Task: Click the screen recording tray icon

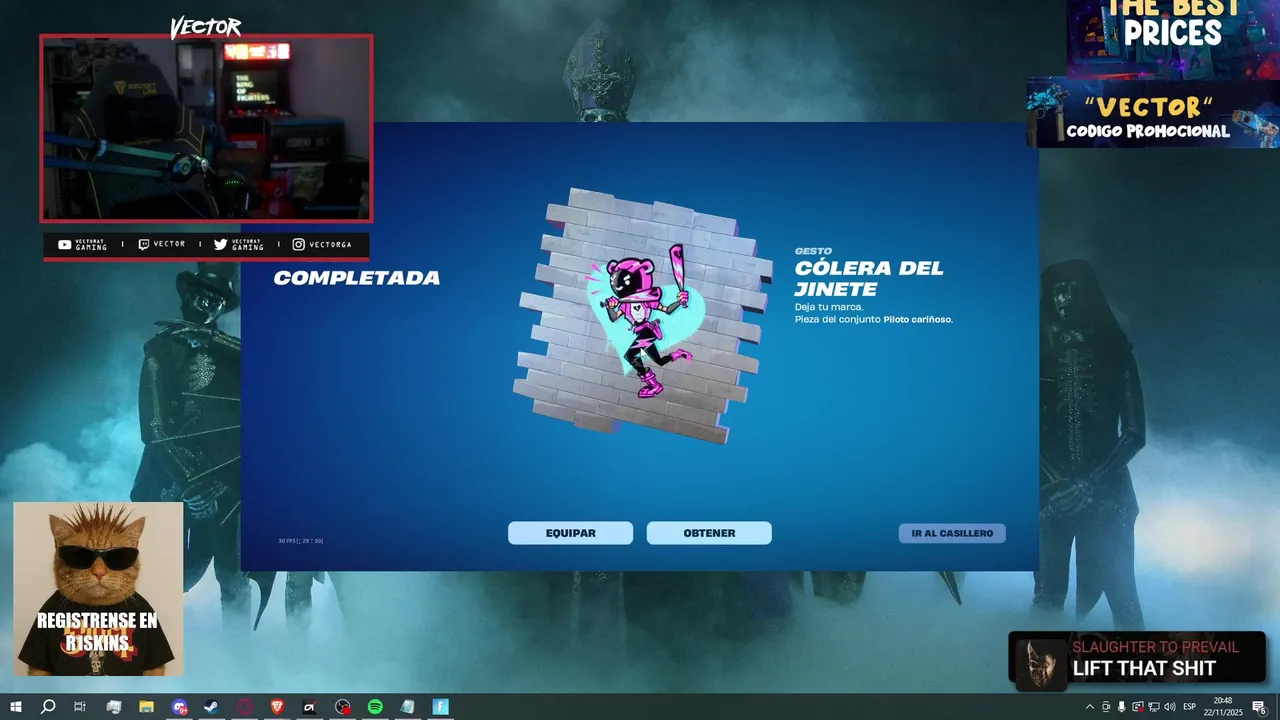Action: click(x=1138, y=707)
